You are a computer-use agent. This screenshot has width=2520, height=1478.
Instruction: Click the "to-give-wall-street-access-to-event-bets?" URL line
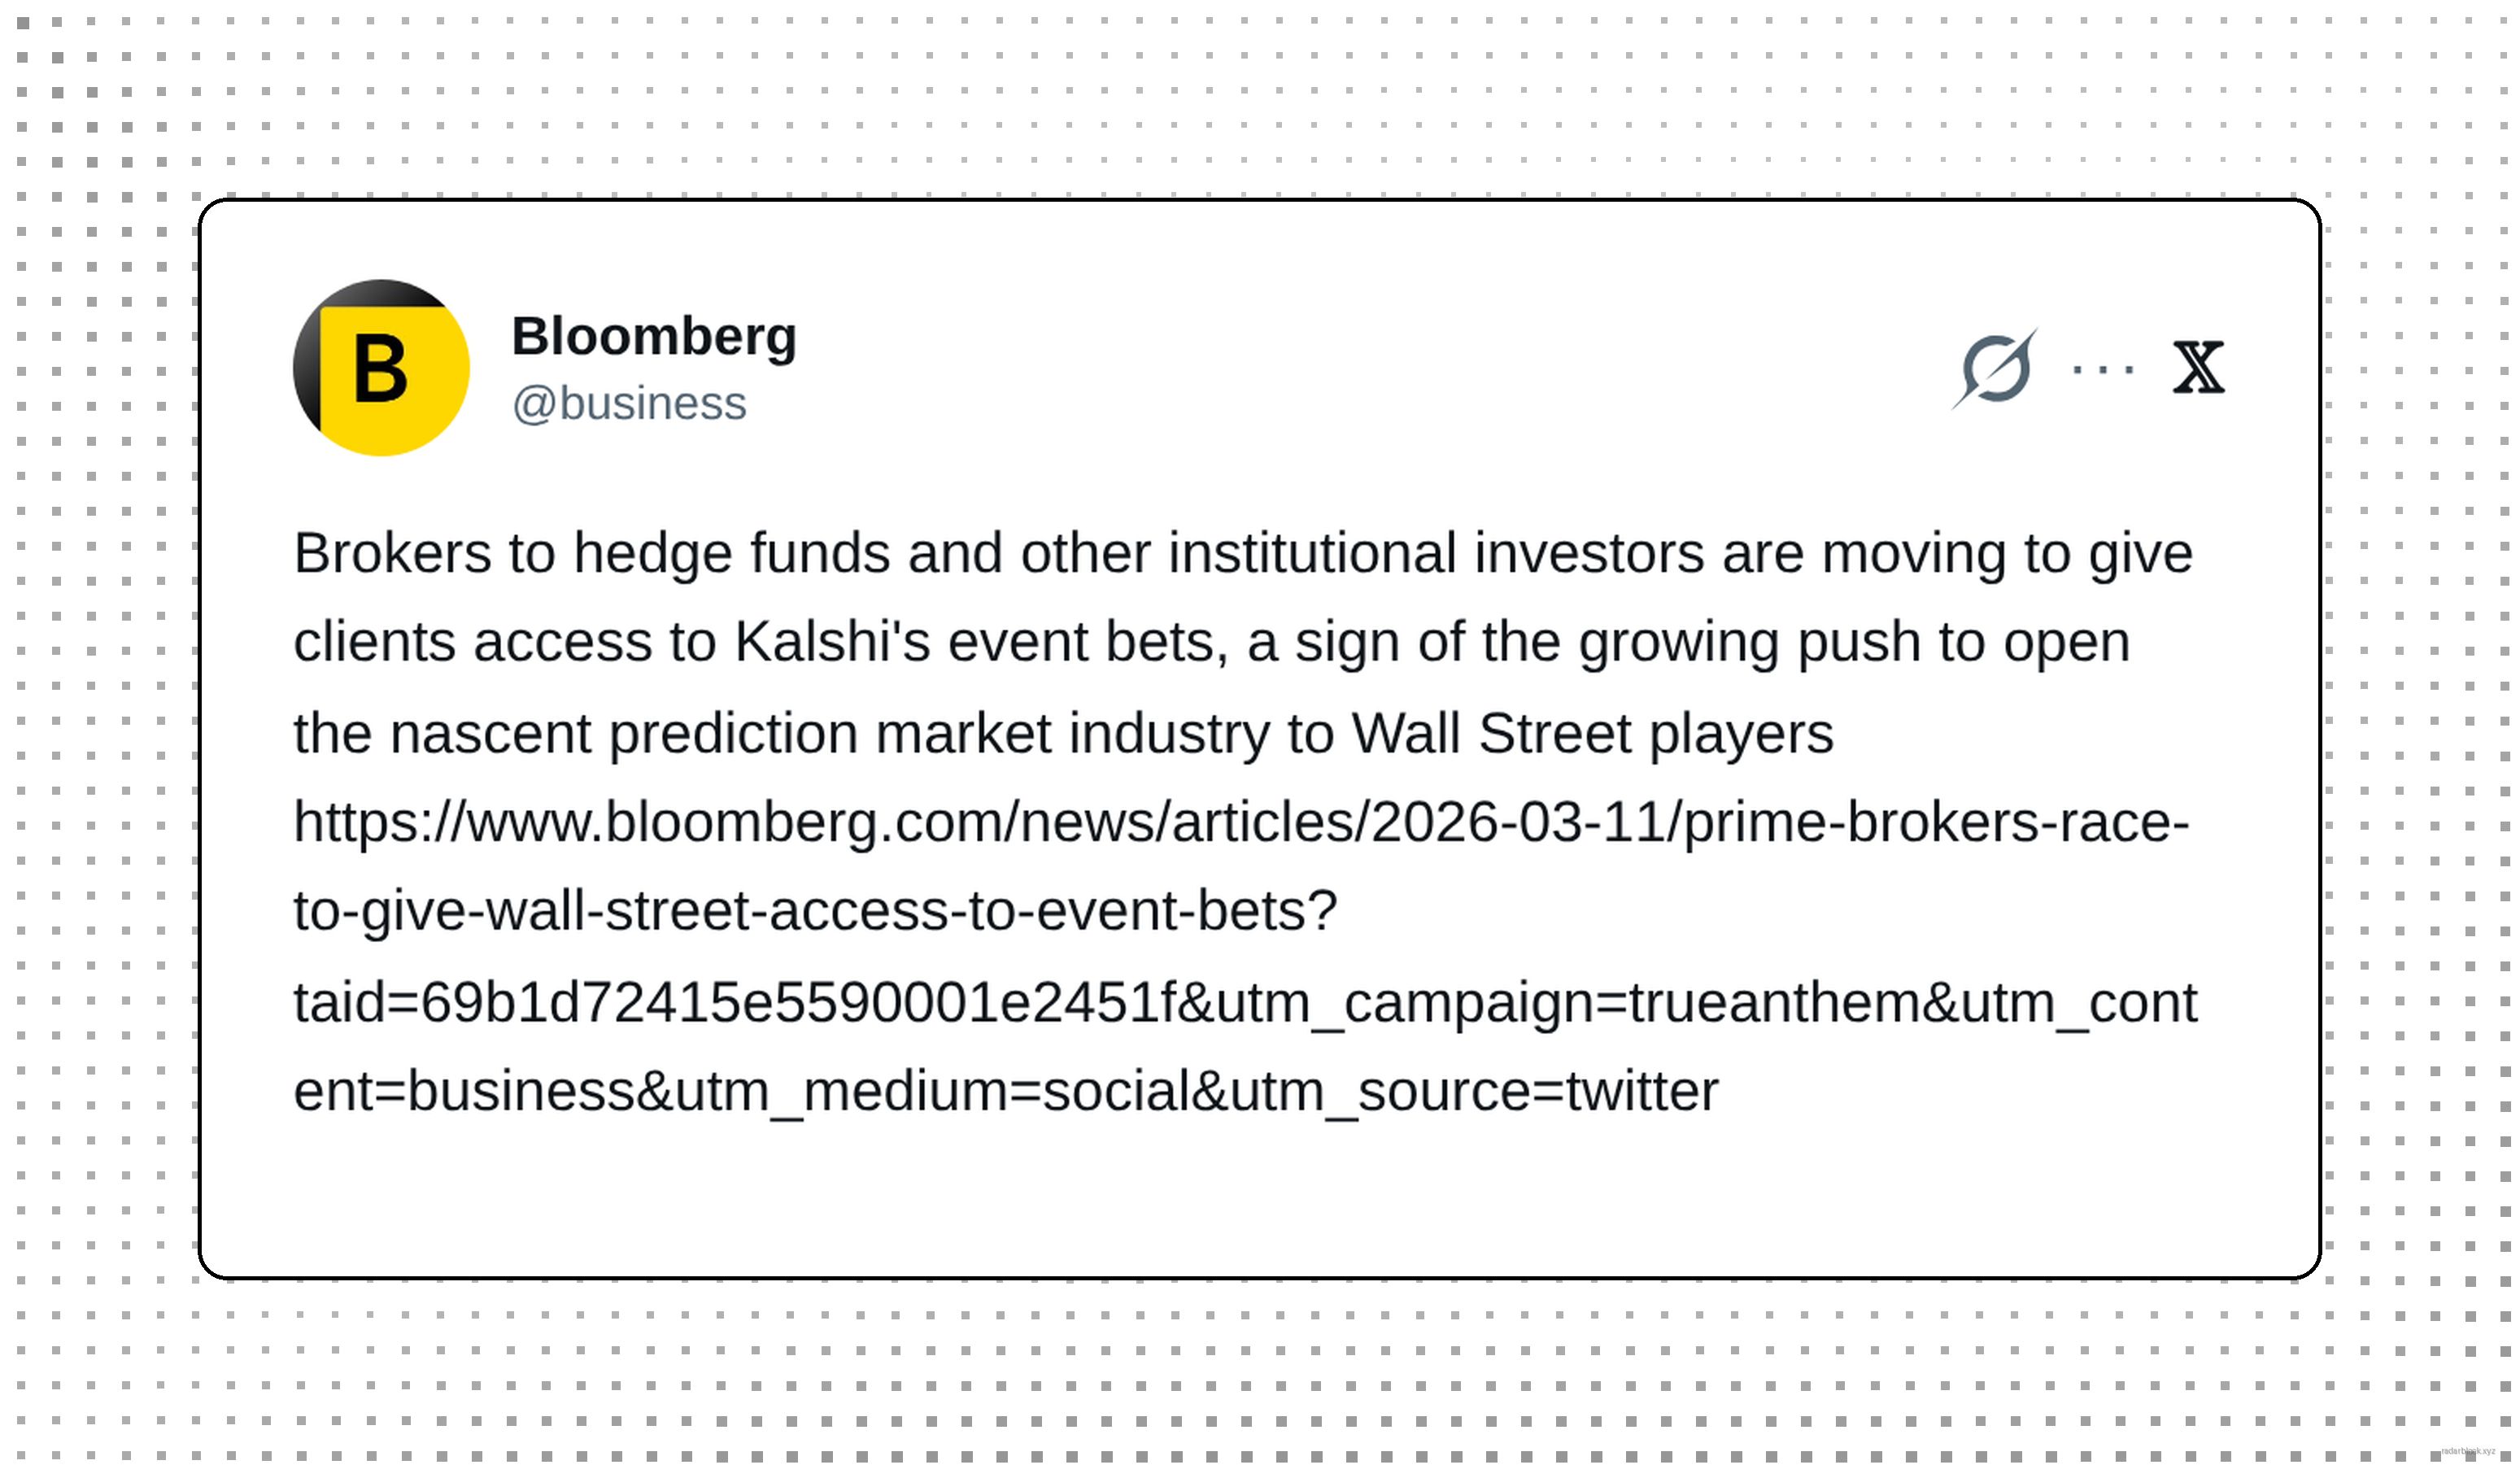815,911
